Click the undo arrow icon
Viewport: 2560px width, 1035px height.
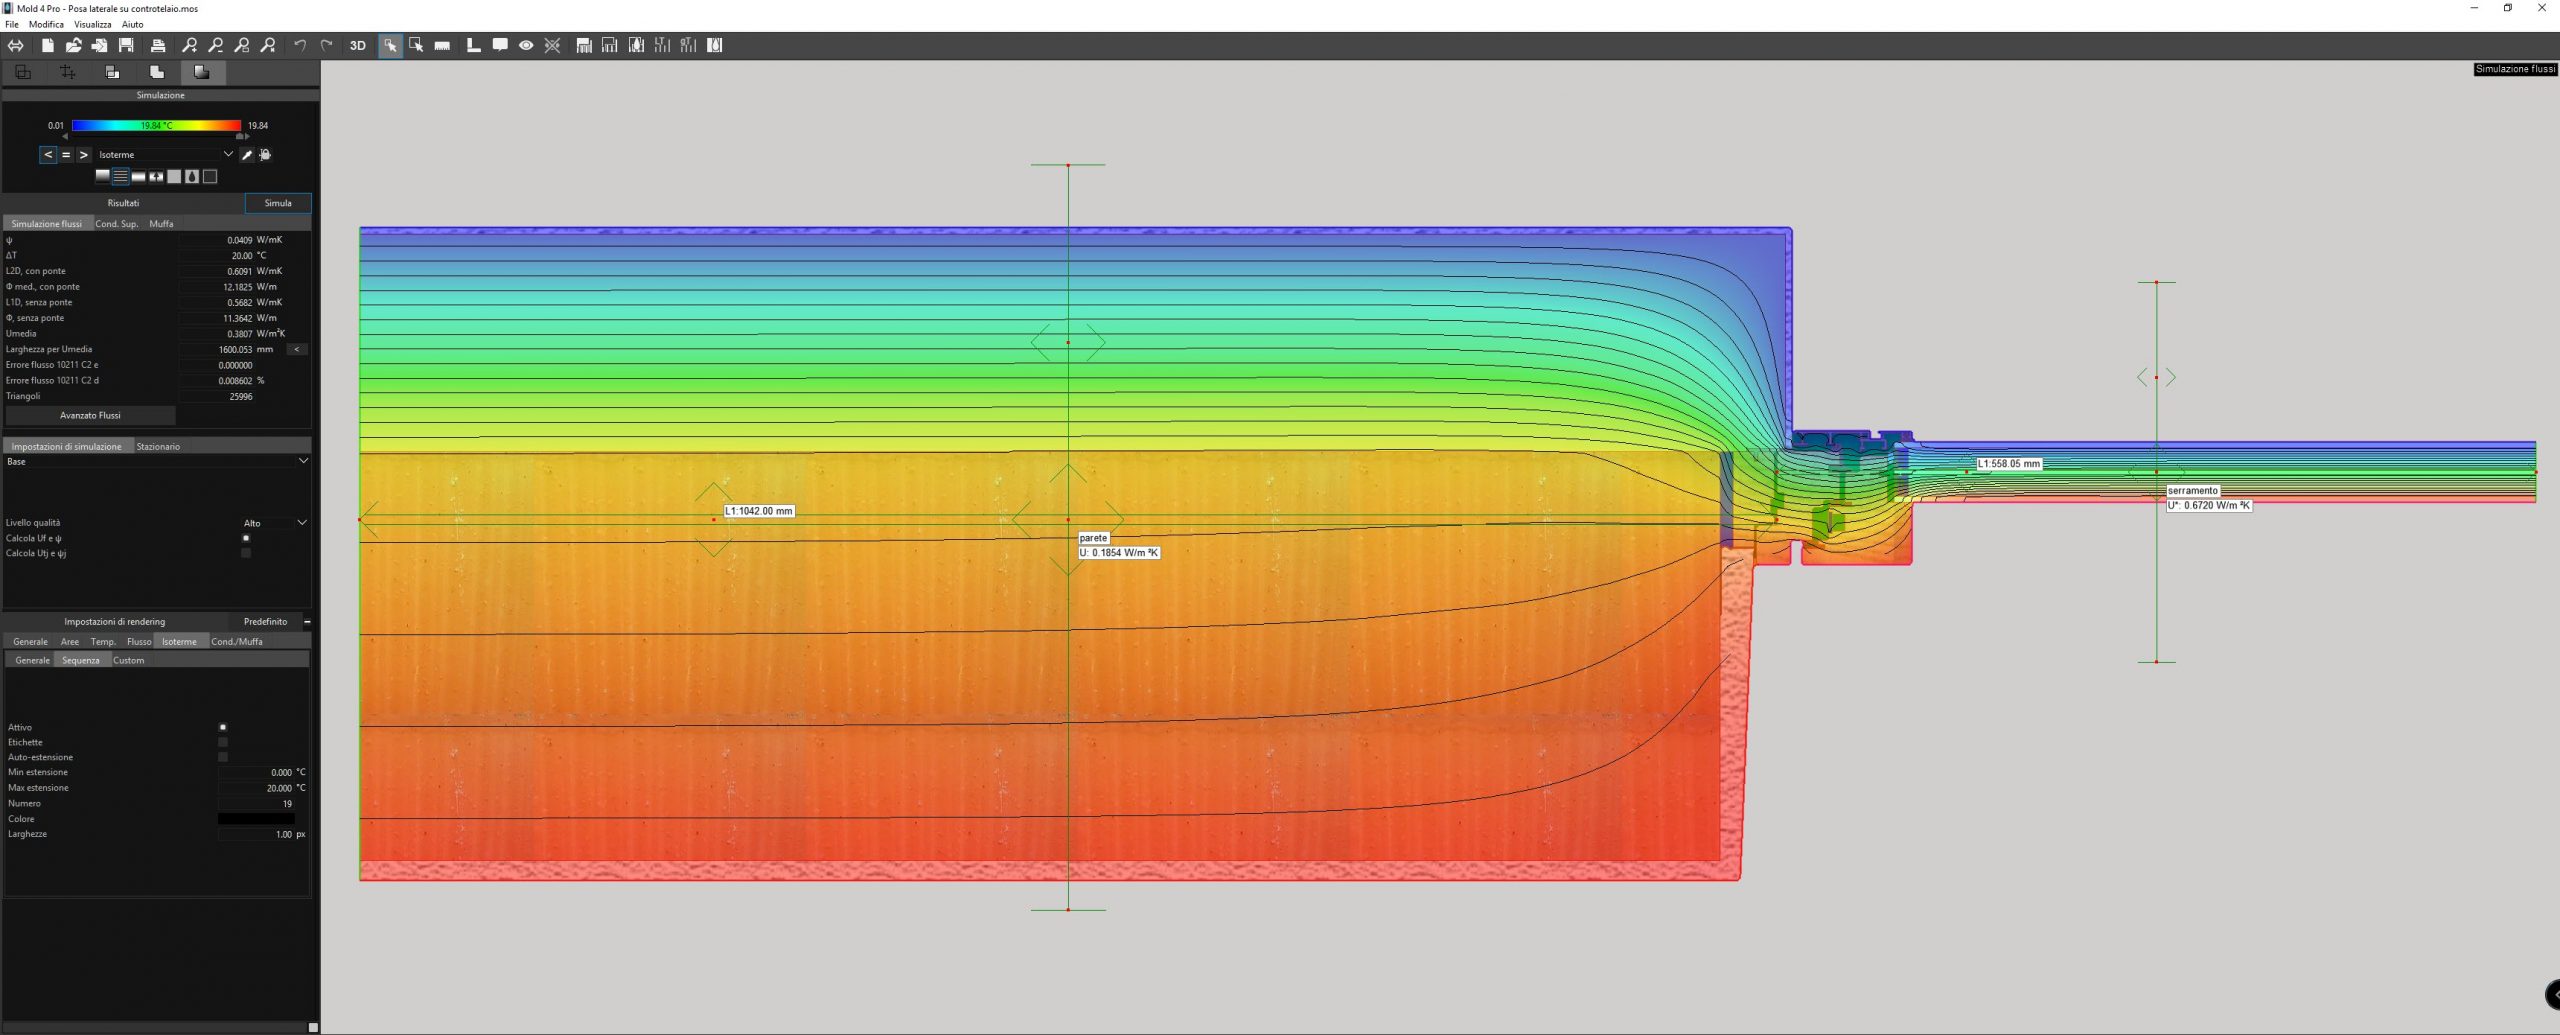300,45
